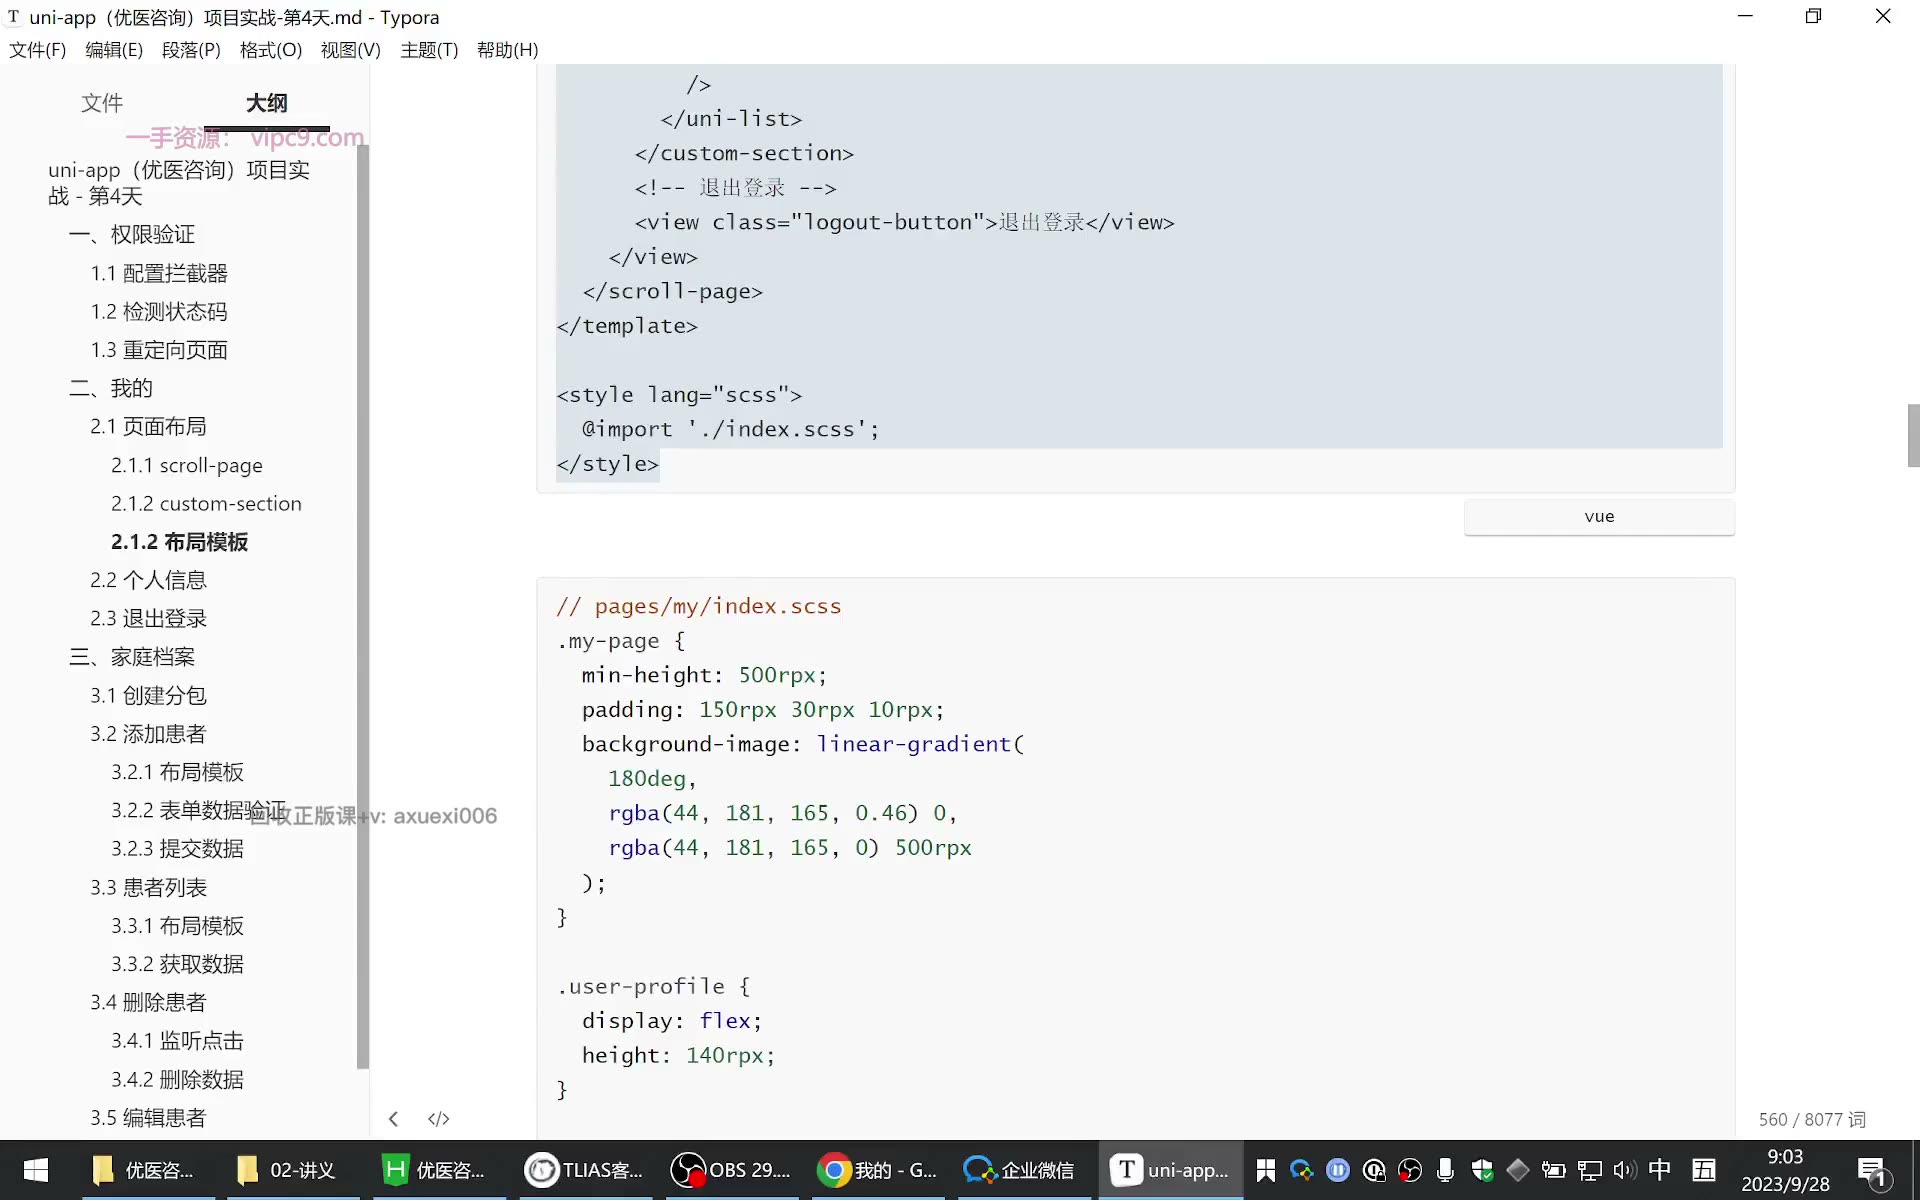Click the document vertical scrollbar thumb
The image size is (1920, 1200).
pyautogui.click(x=1913, y=435)
